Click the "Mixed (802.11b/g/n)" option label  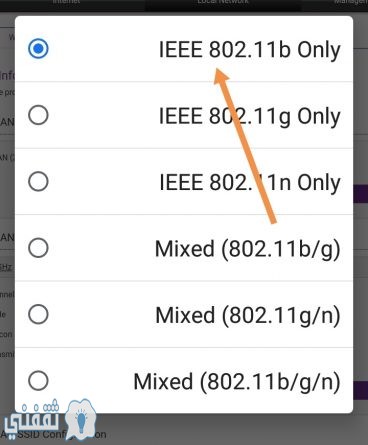click(237, 382)
